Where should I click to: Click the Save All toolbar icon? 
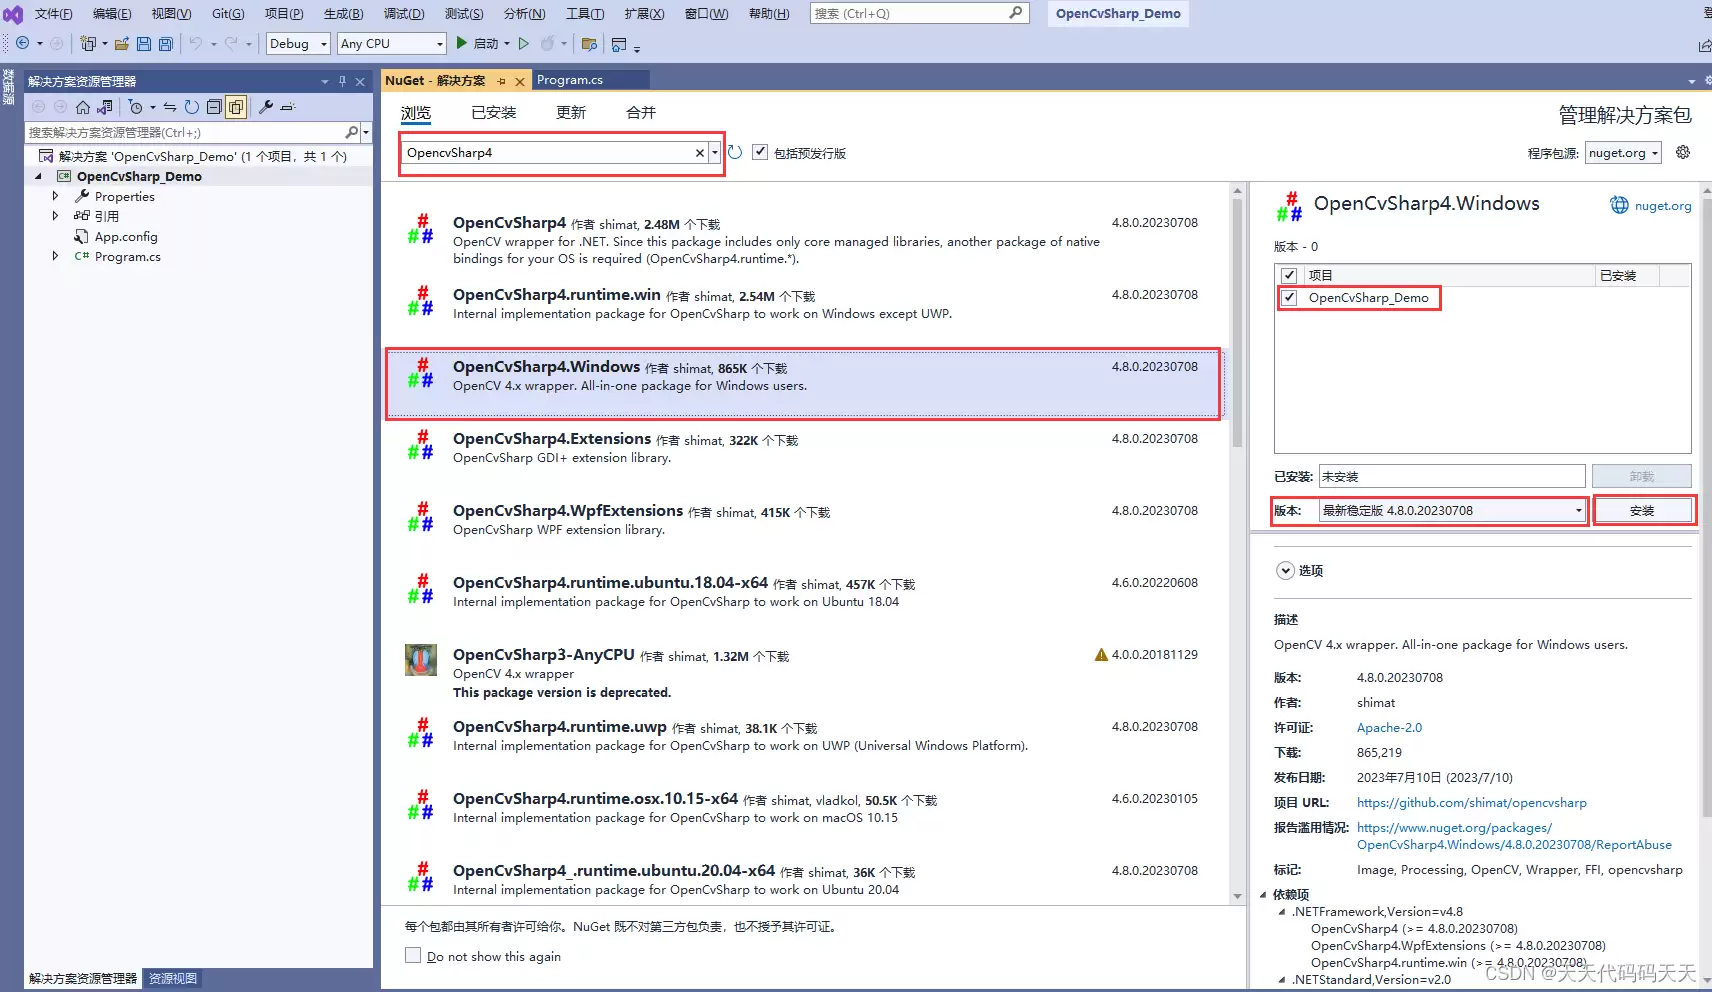click(166, 44)
